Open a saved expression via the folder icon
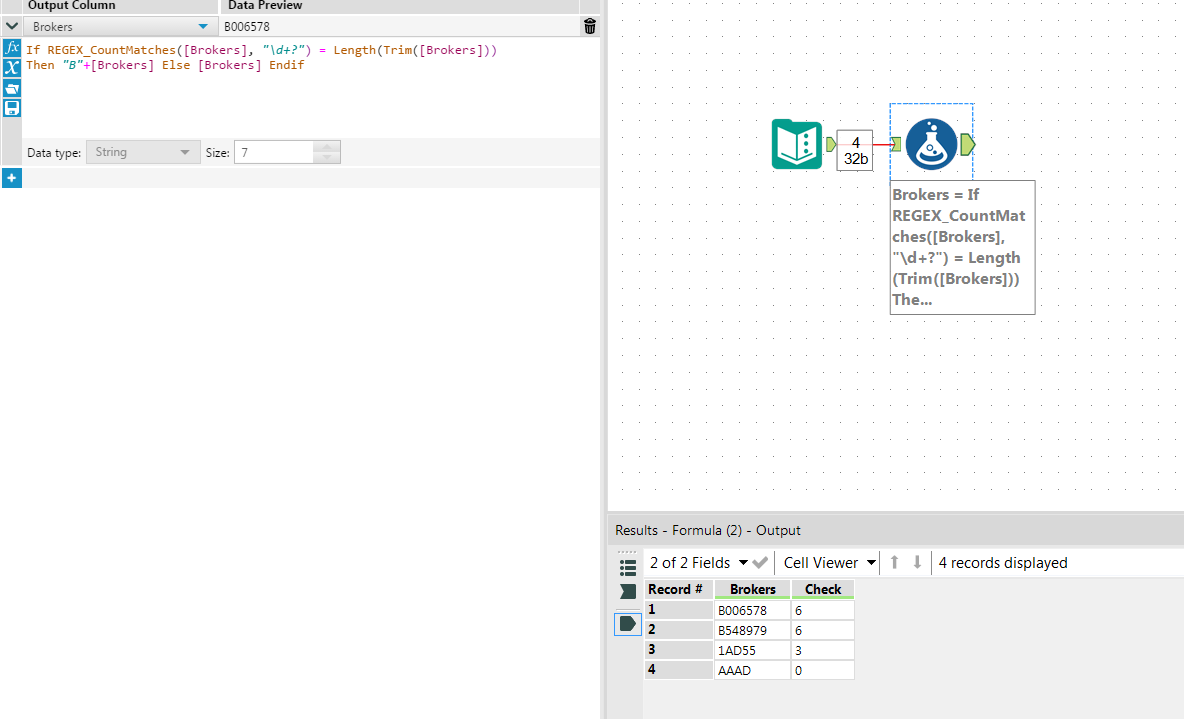This screenshot has height=719, width=1184. click(12, 88)
